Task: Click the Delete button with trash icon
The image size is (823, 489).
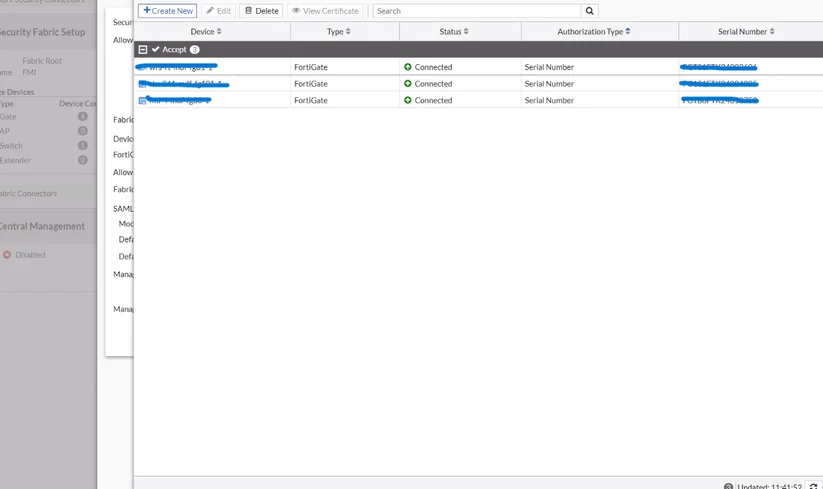Action: (261, 10)
